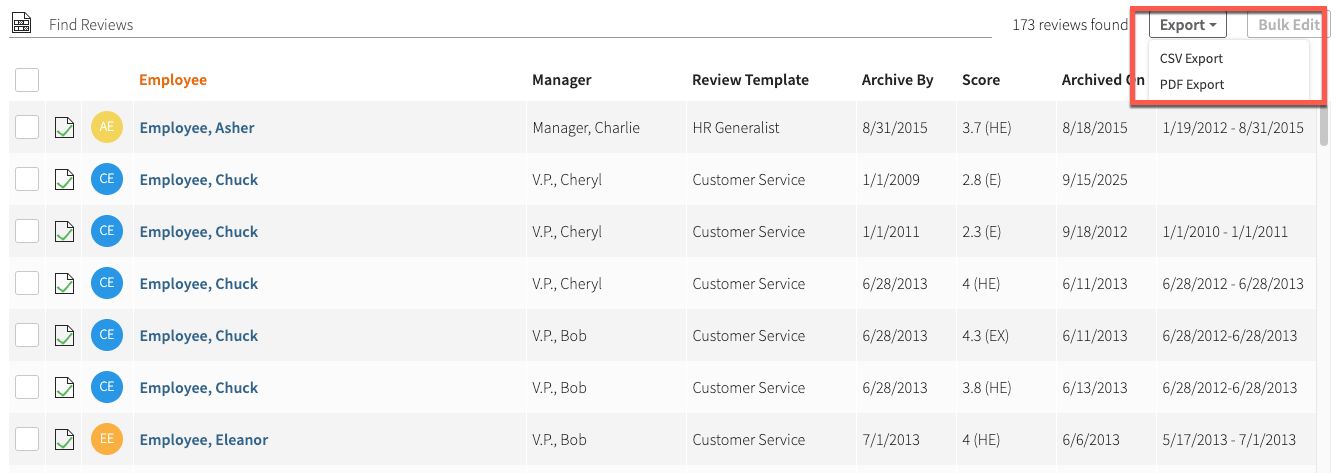Open the Employee, Asher link
The width and height of the screenshot is (1341, 473).
tap(197, 128)
